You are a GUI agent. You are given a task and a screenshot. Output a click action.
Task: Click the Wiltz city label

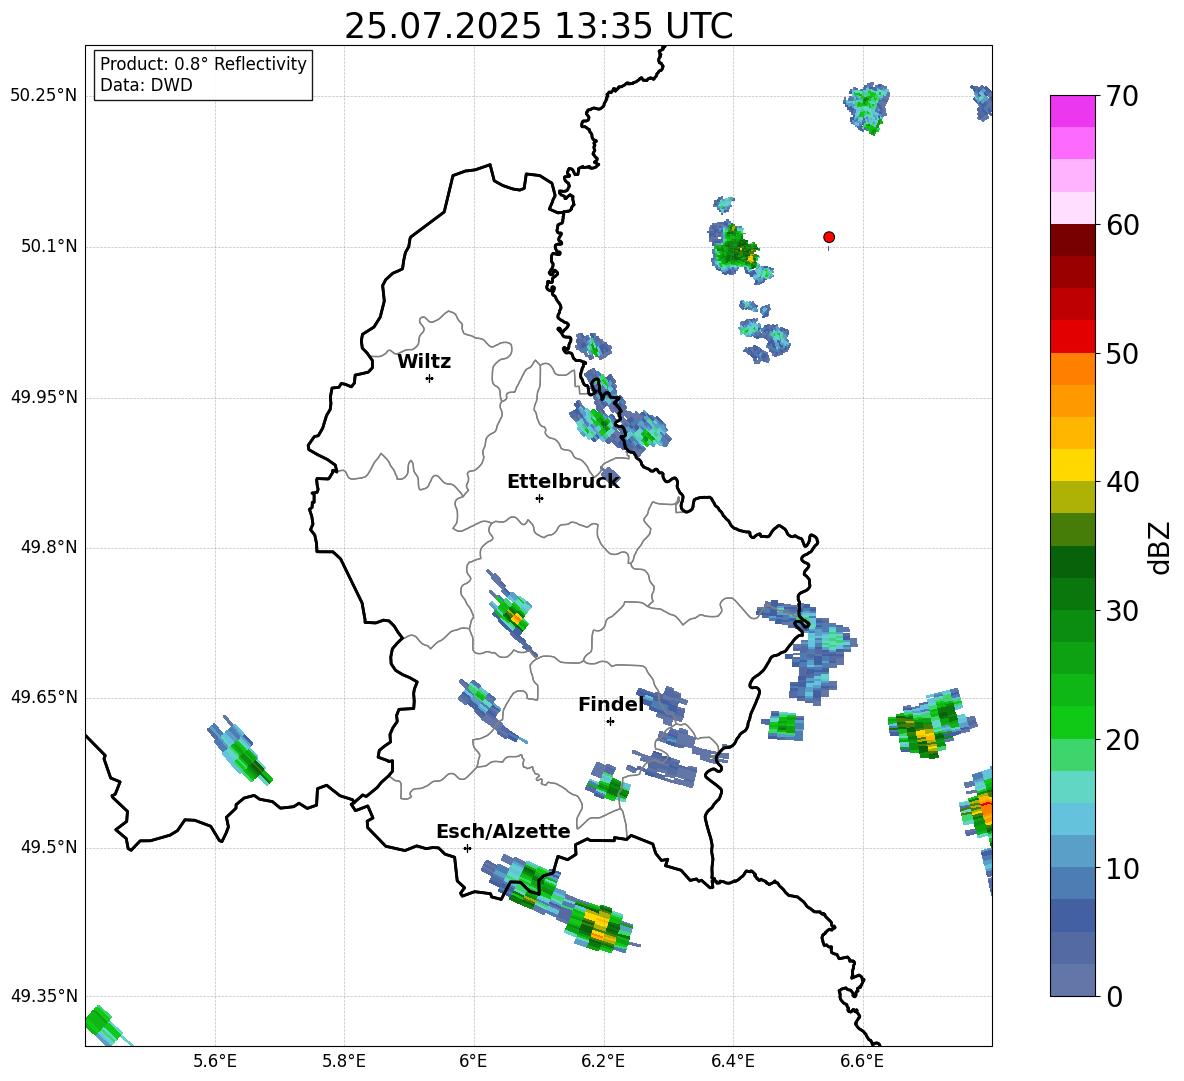point(424,362)
